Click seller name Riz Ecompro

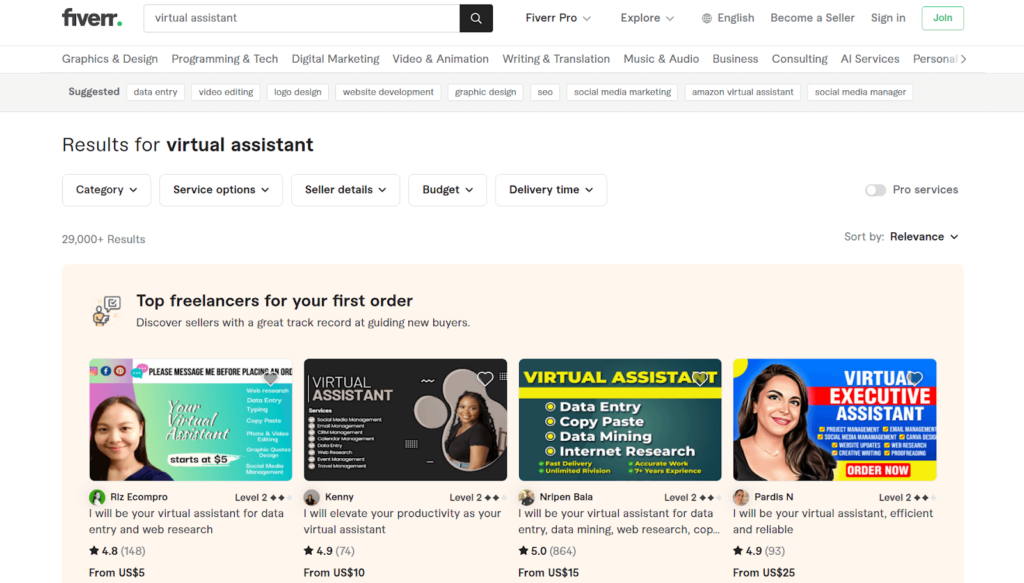(x=138, y=497)
